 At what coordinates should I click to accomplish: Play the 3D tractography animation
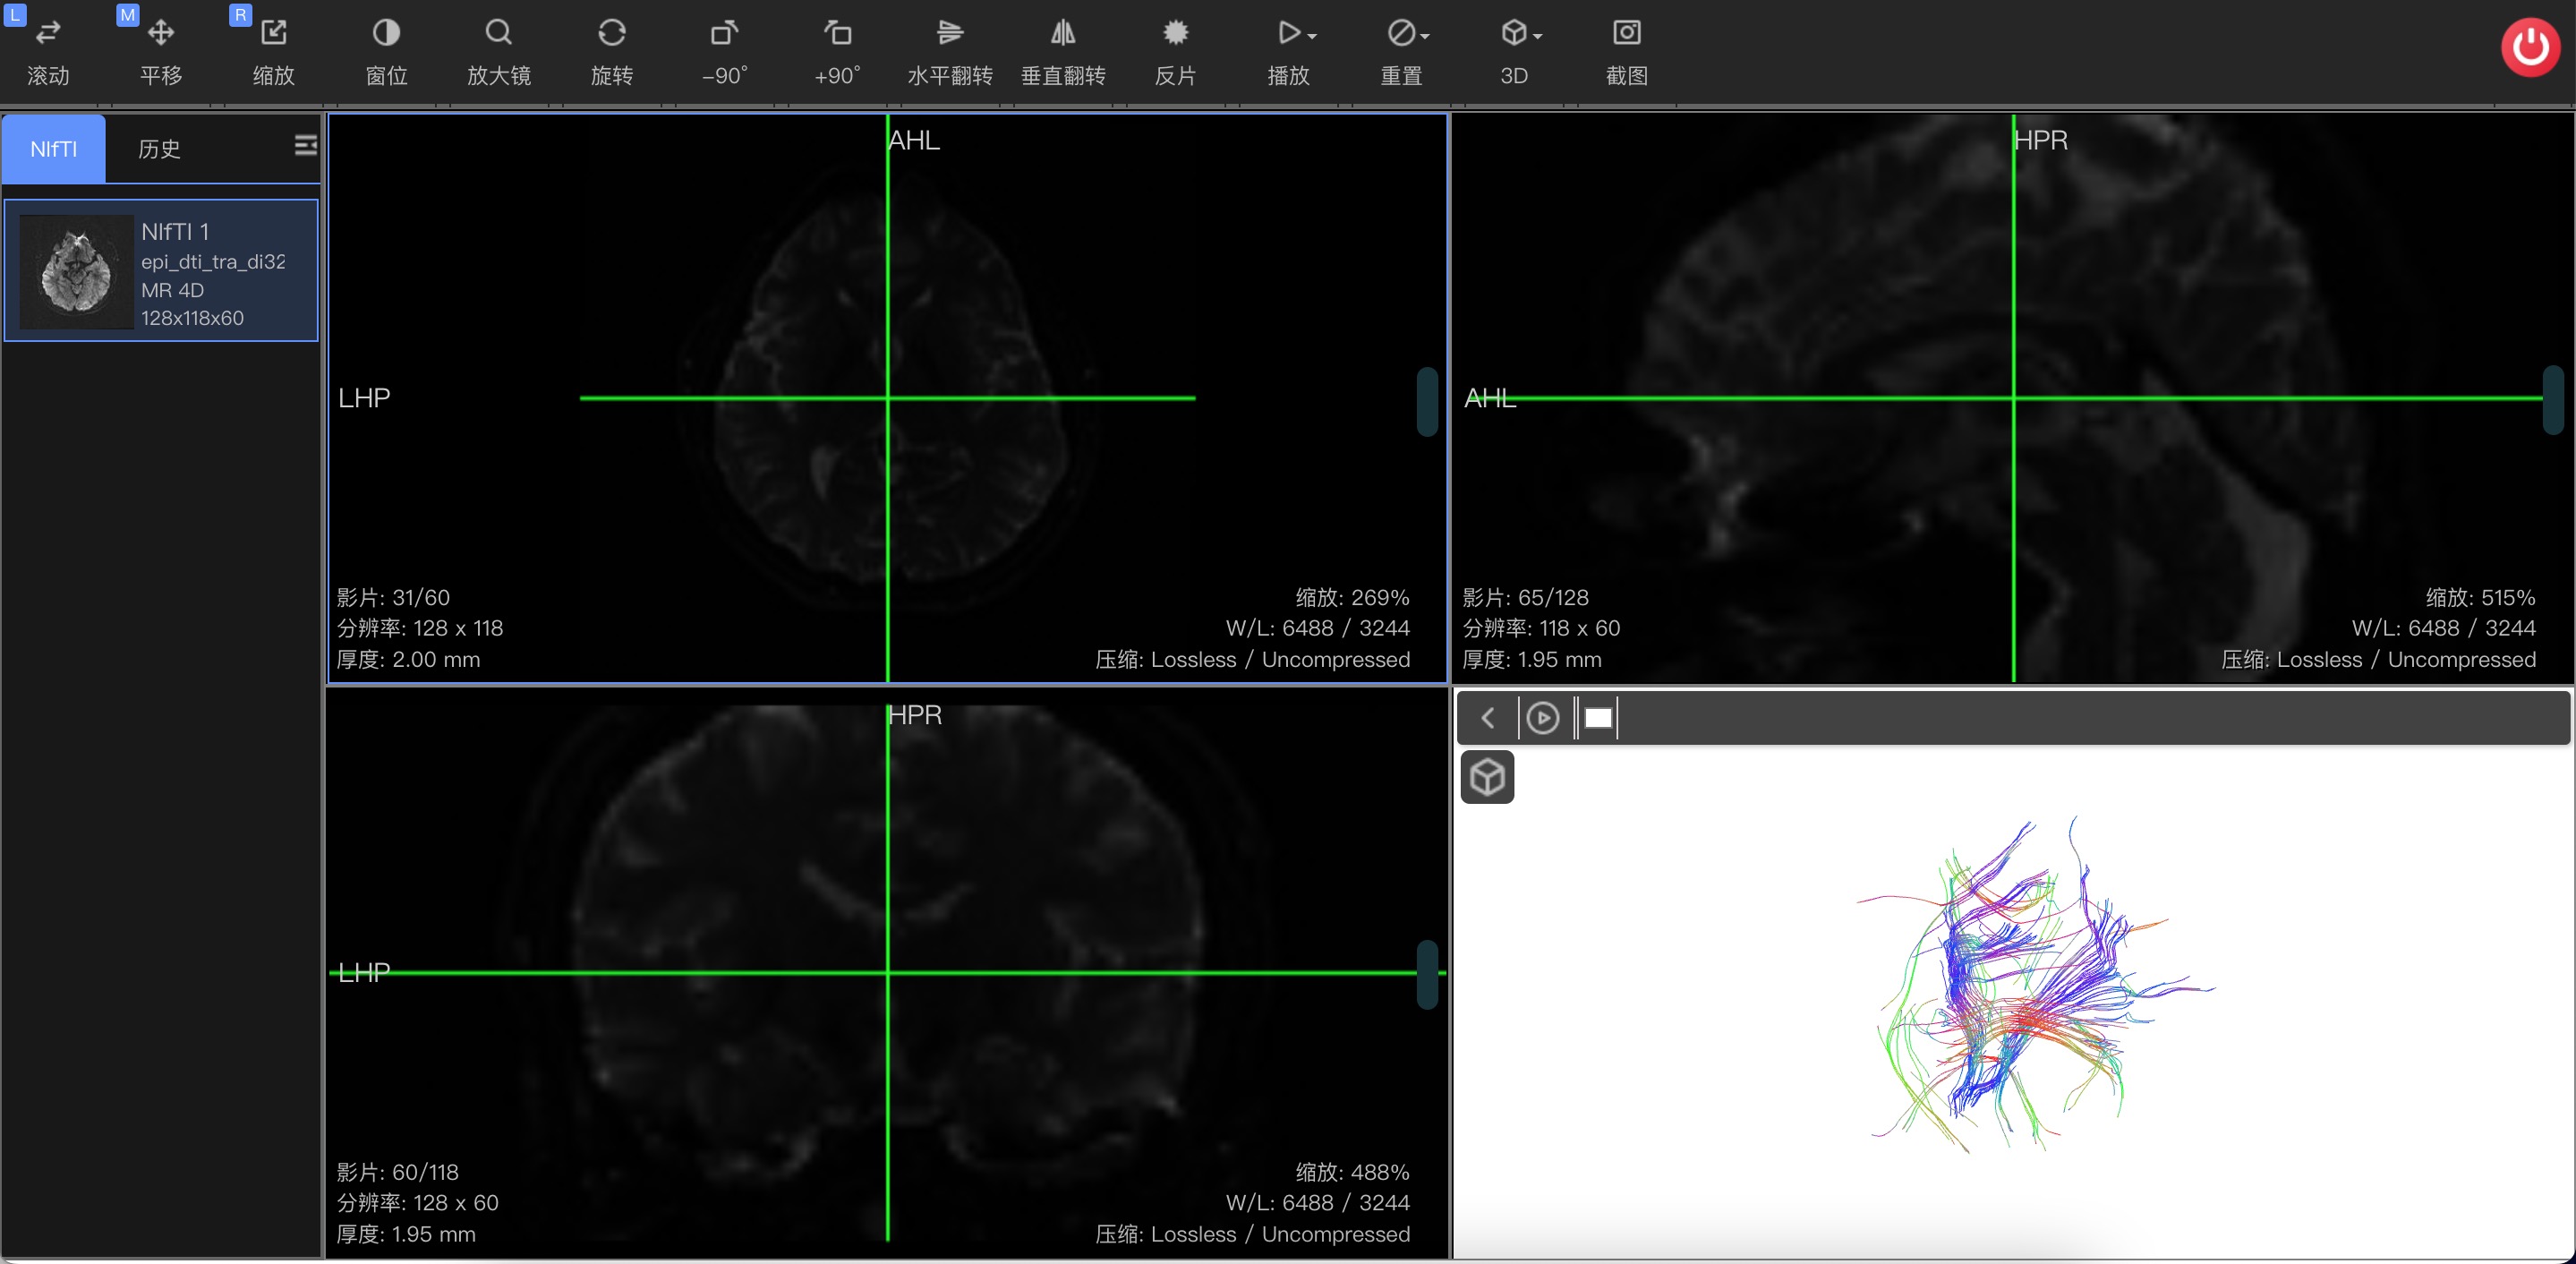tap(1543, 718)
